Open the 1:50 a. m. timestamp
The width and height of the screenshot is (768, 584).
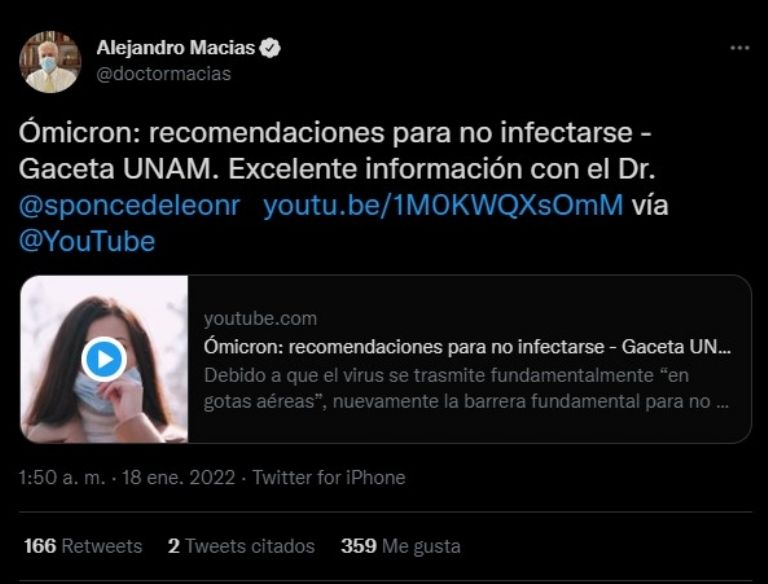[x=62, y=477]
